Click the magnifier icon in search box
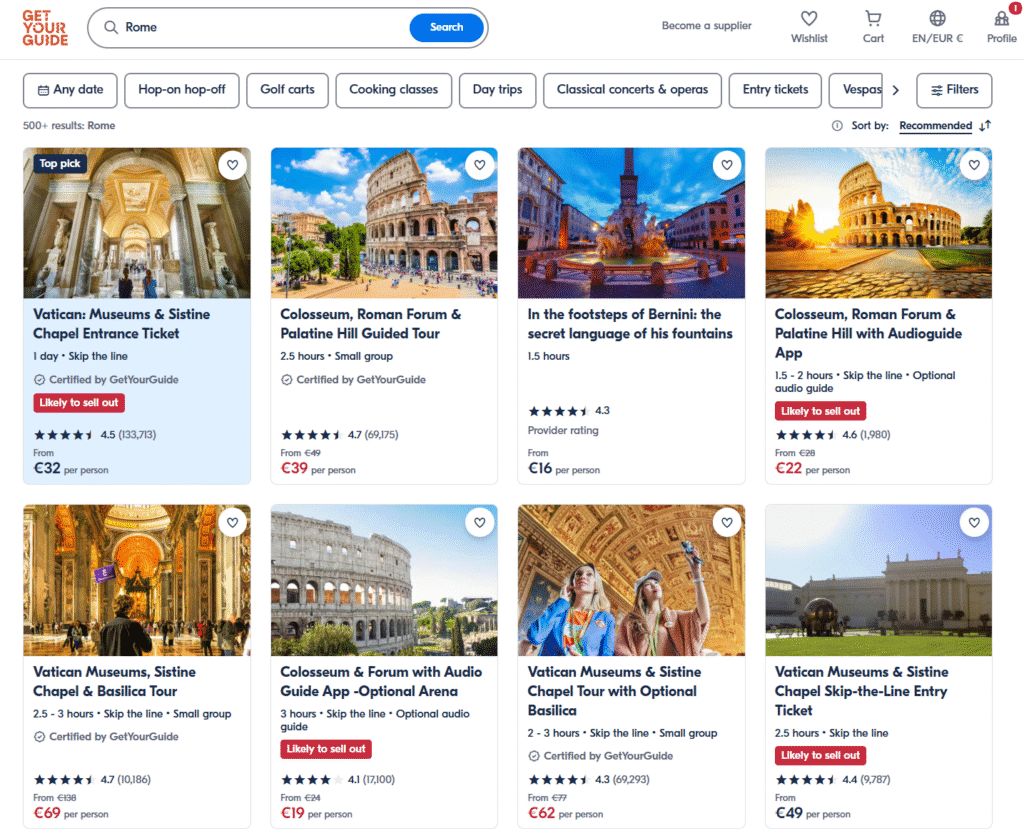 click(x=111, y=27)
